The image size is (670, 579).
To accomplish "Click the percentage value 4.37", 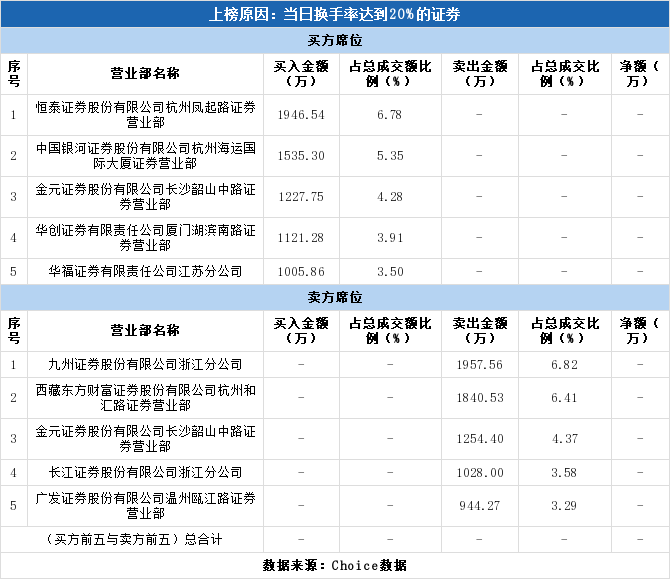I will (564, 438).
